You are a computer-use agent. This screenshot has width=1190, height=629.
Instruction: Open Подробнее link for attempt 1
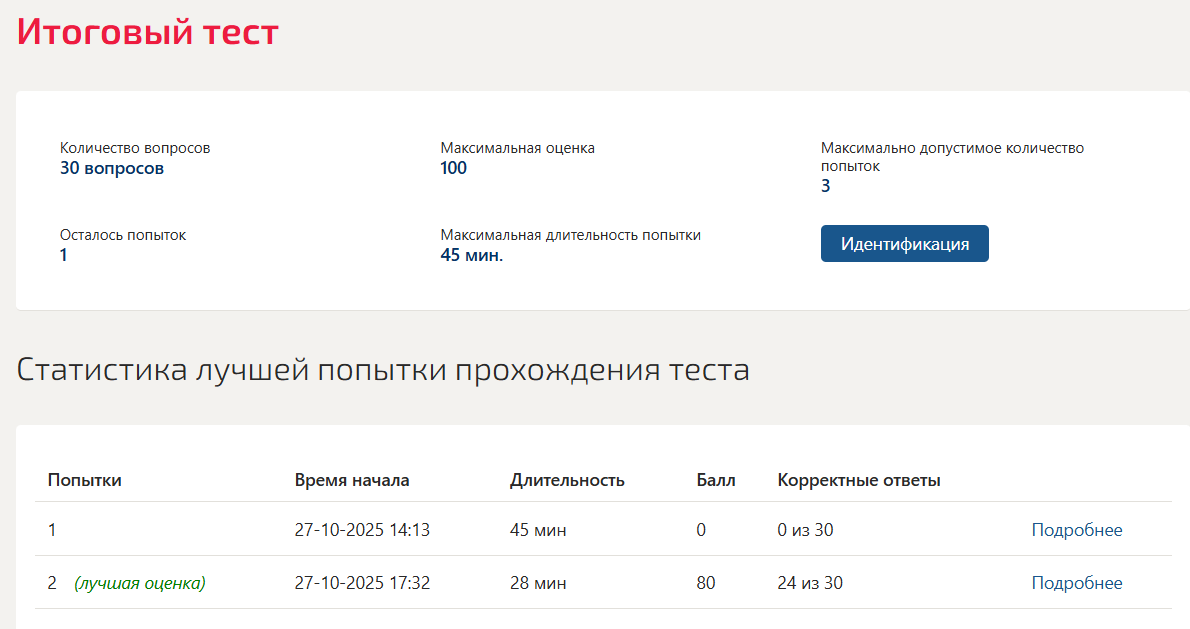[x=1076, y=530]
